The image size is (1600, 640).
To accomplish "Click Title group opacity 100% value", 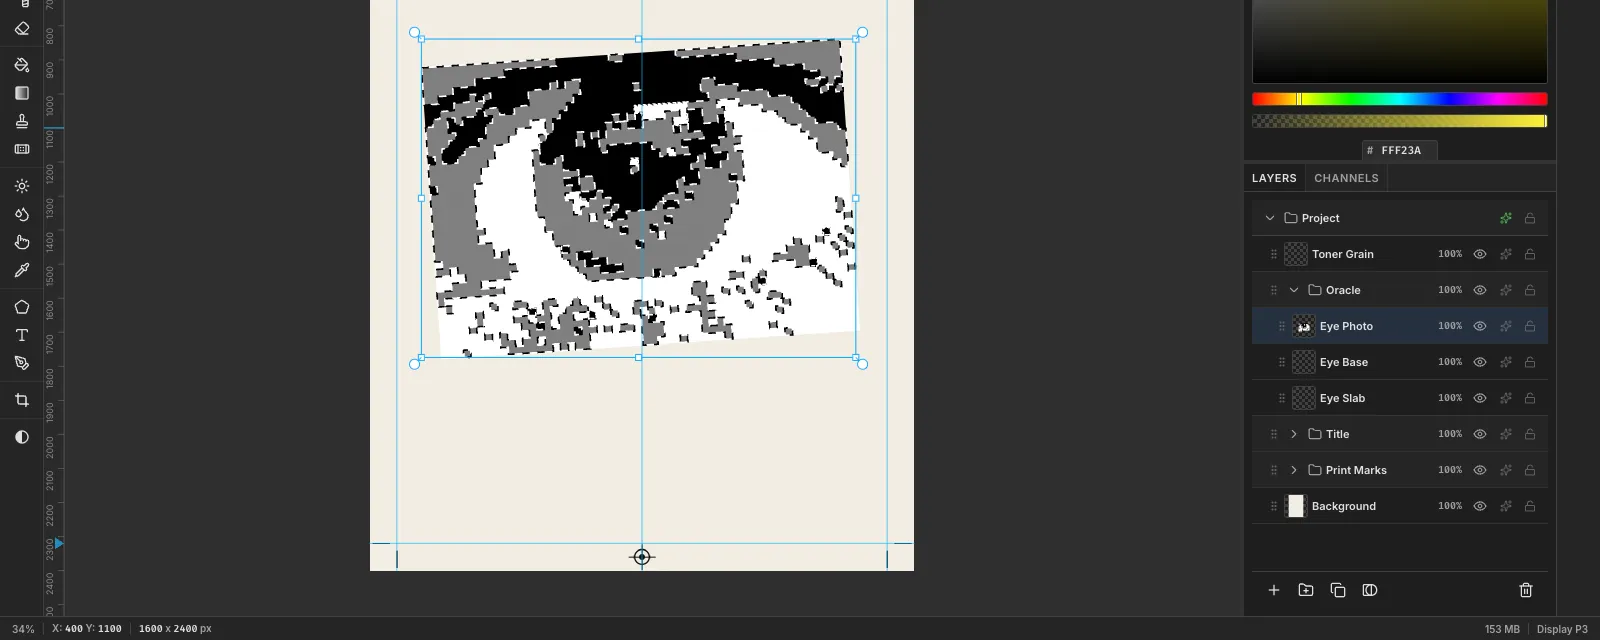I will coord(1450,434).
